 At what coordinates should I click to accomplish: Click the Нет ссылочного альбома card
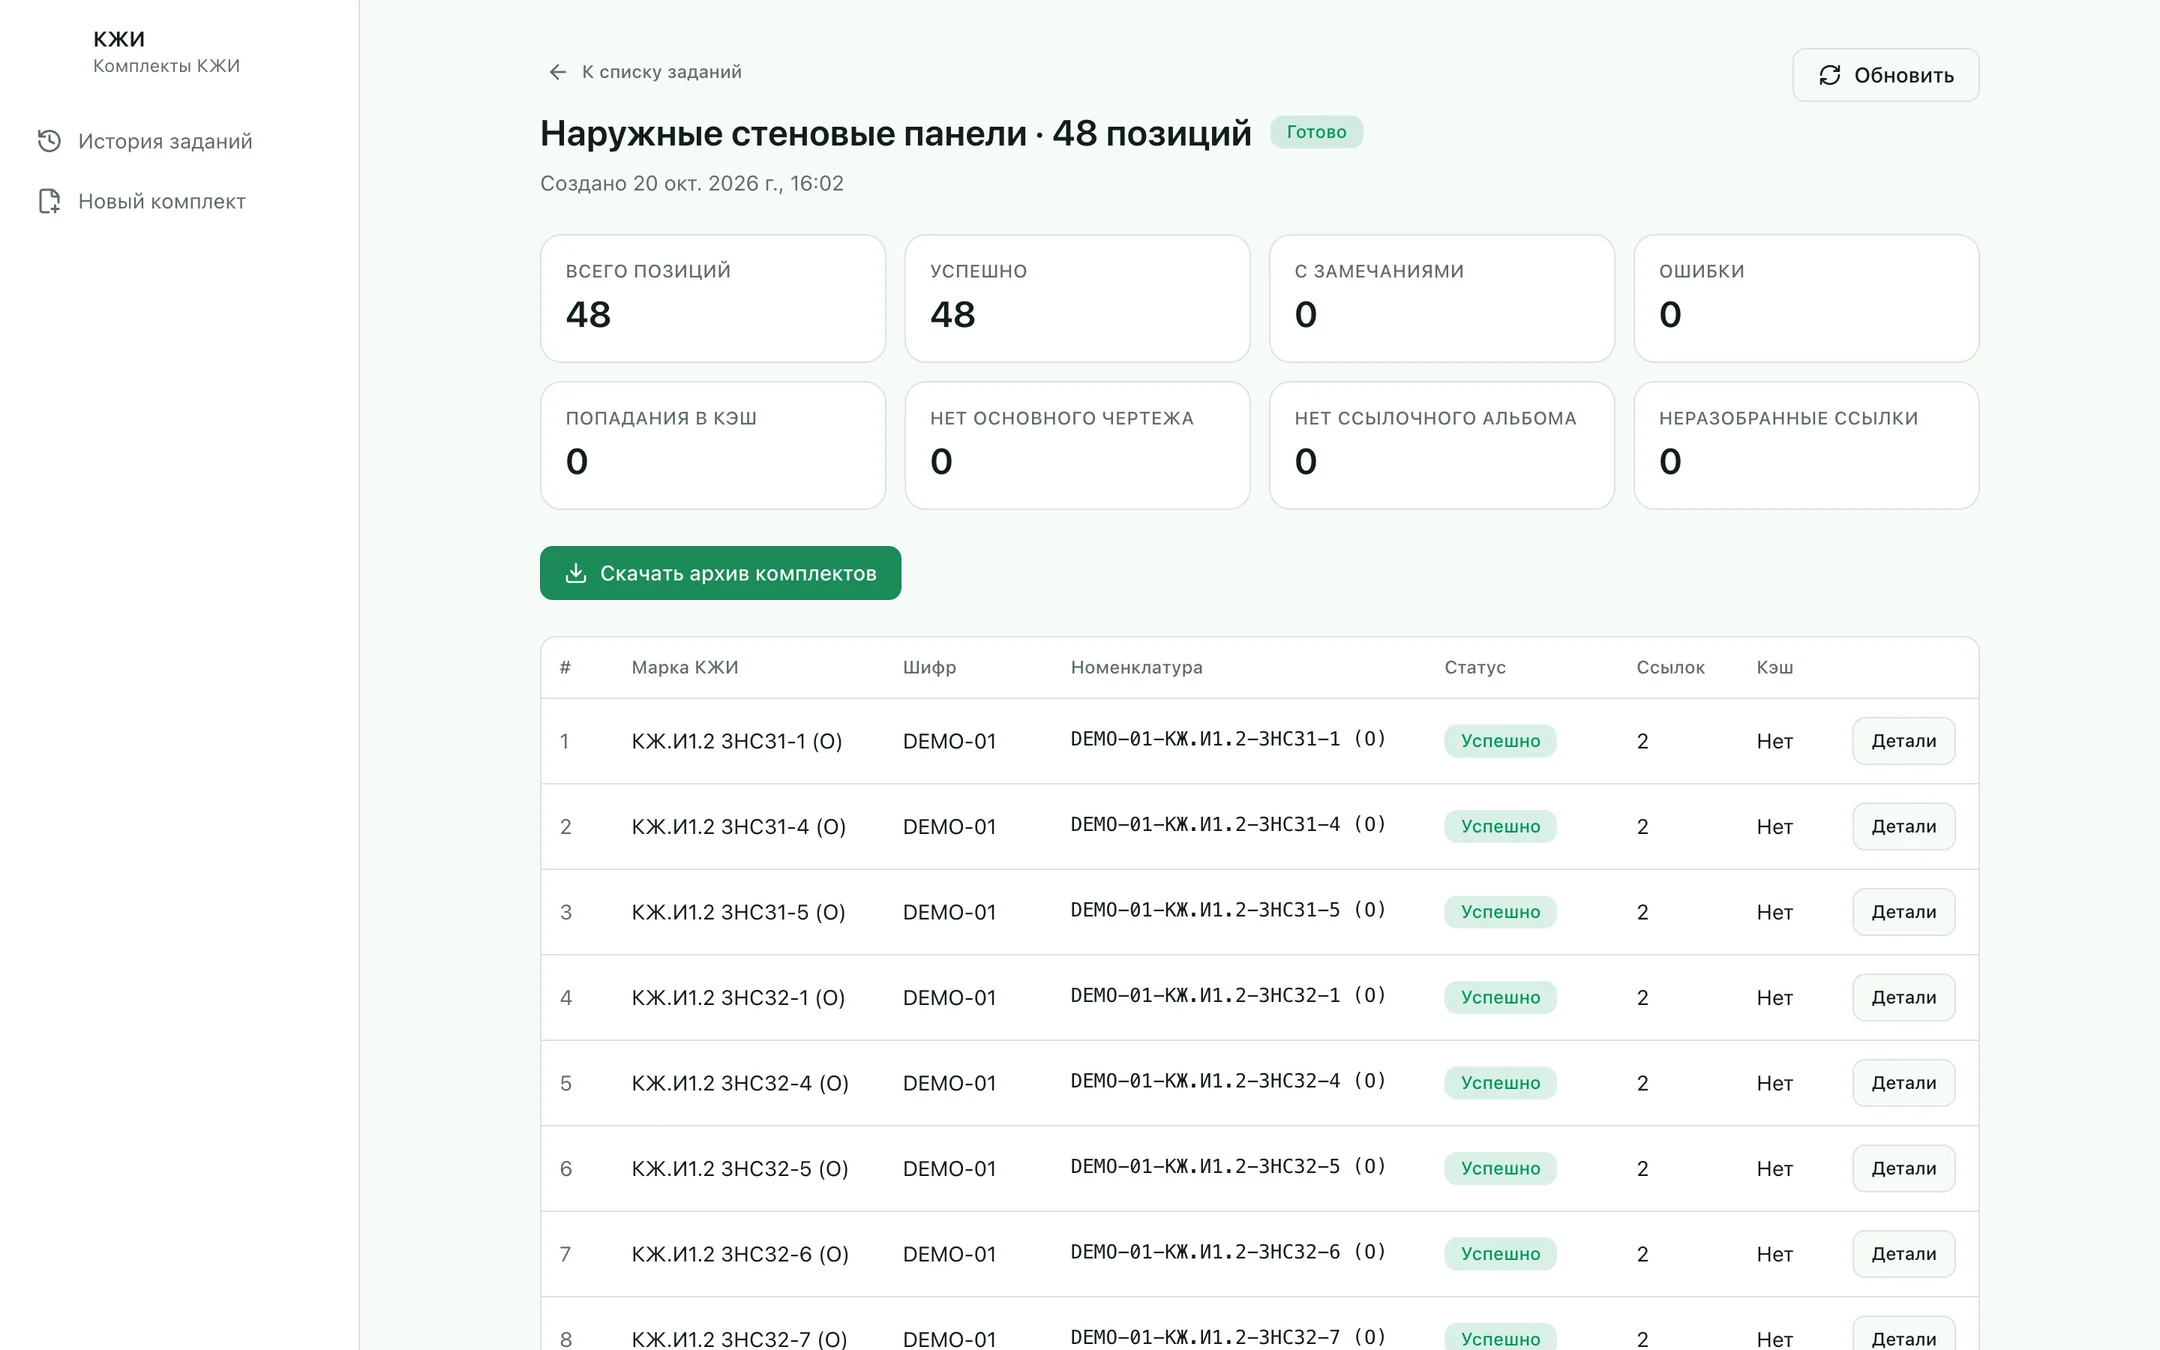[x=1442, y=445]
